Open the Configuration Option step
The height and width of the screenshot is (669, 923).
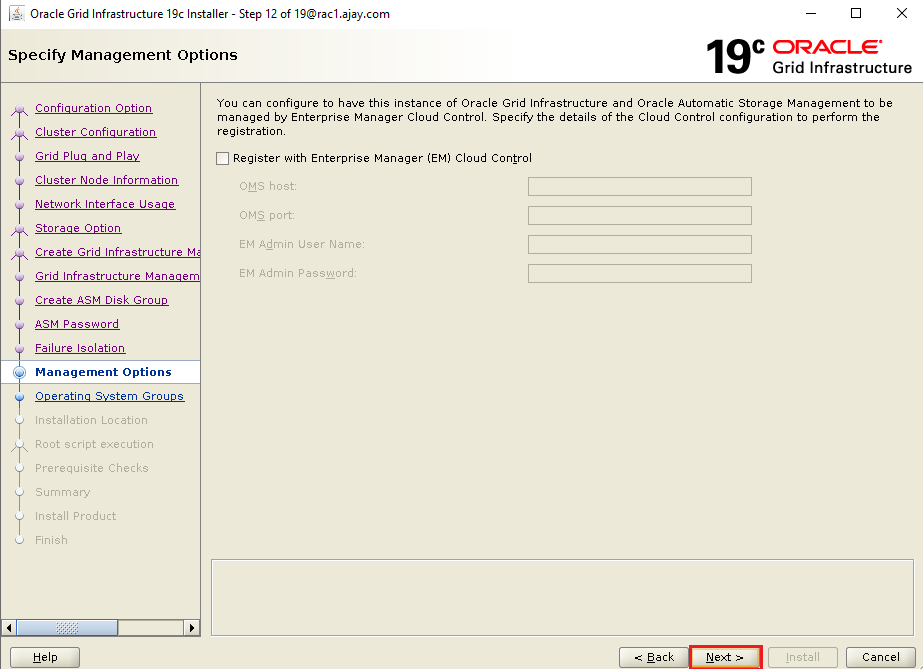pos(94,108)
